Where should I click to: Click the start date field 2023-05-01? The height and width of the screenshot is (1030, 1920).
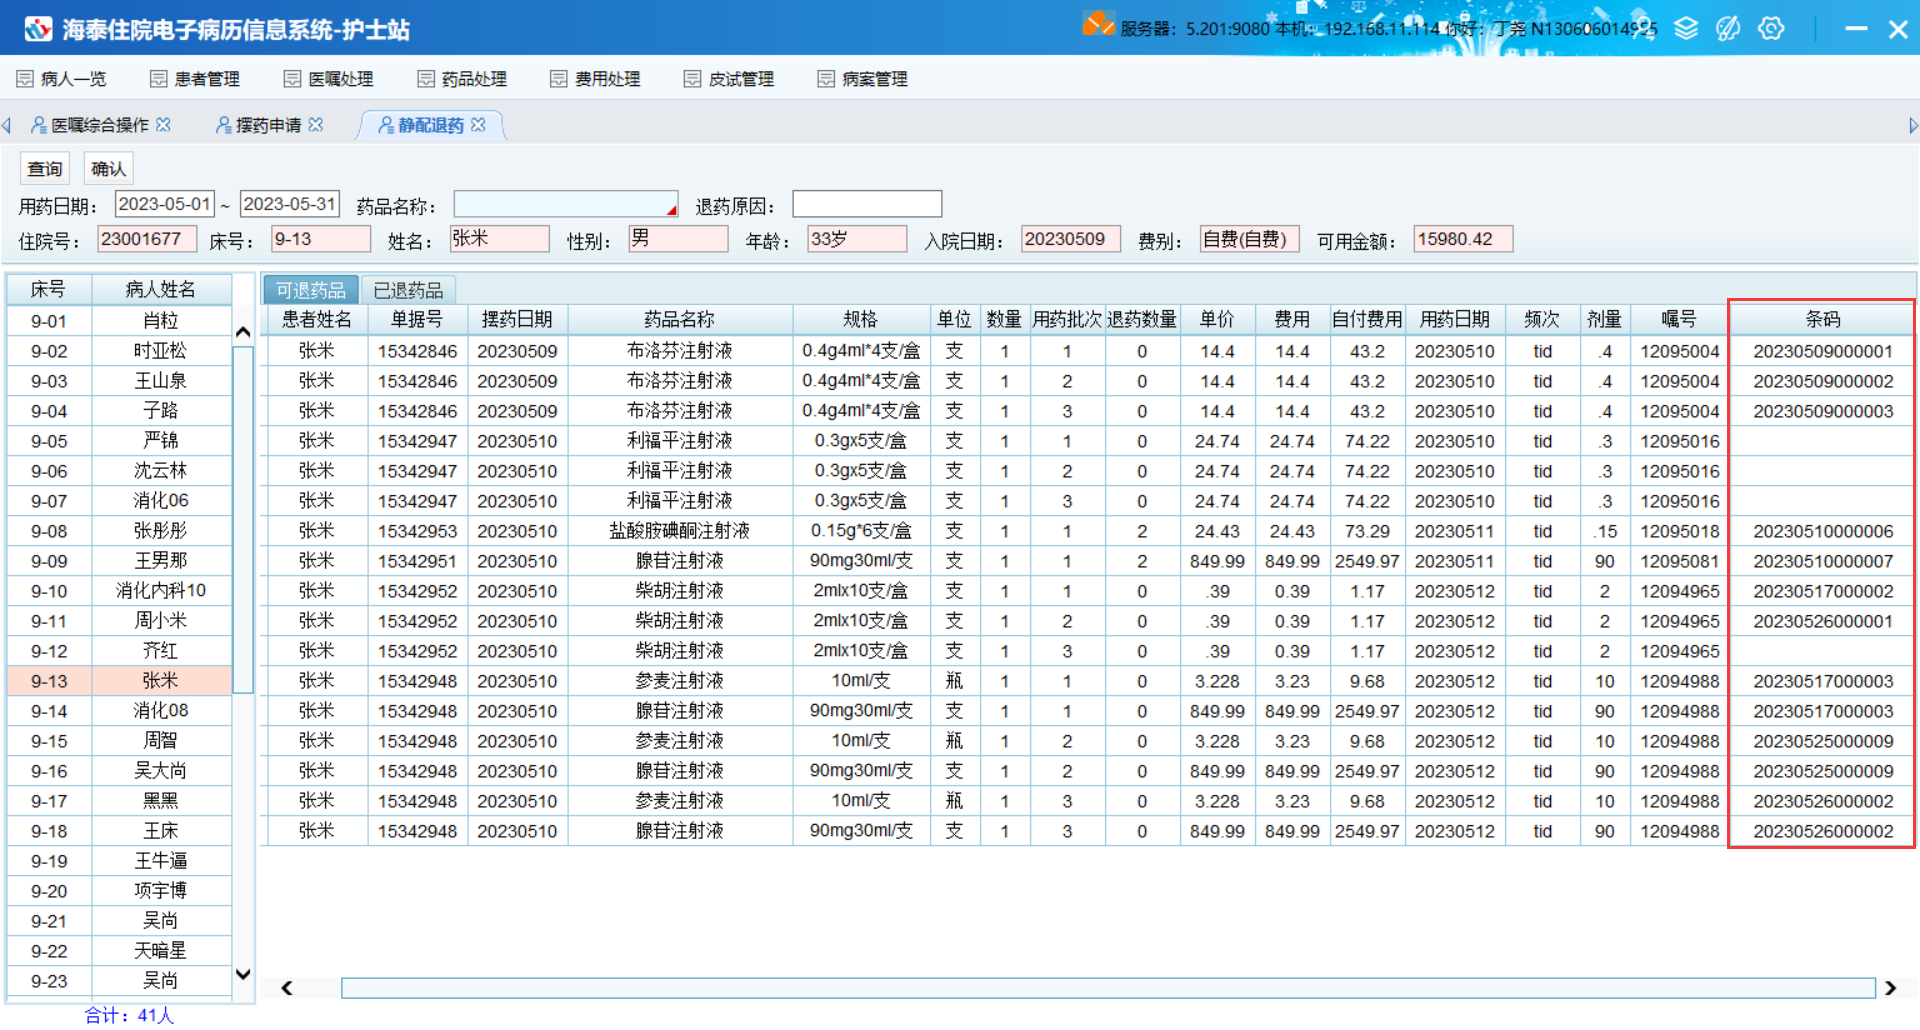pyautogui.click(x=165, y=204)
